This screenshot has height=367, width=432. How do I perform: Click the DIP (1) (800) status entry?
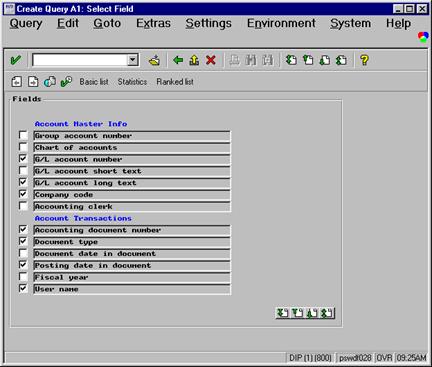[310, 358]
